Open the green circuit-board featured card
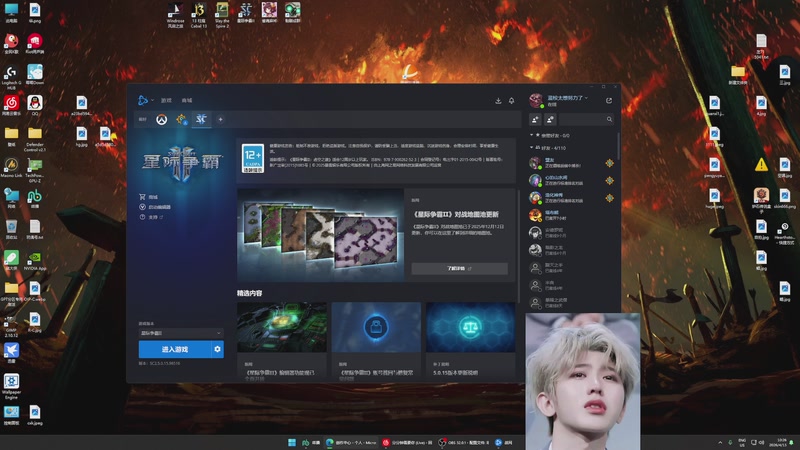This screenshot has height=450, width=800. coord(282,327)
